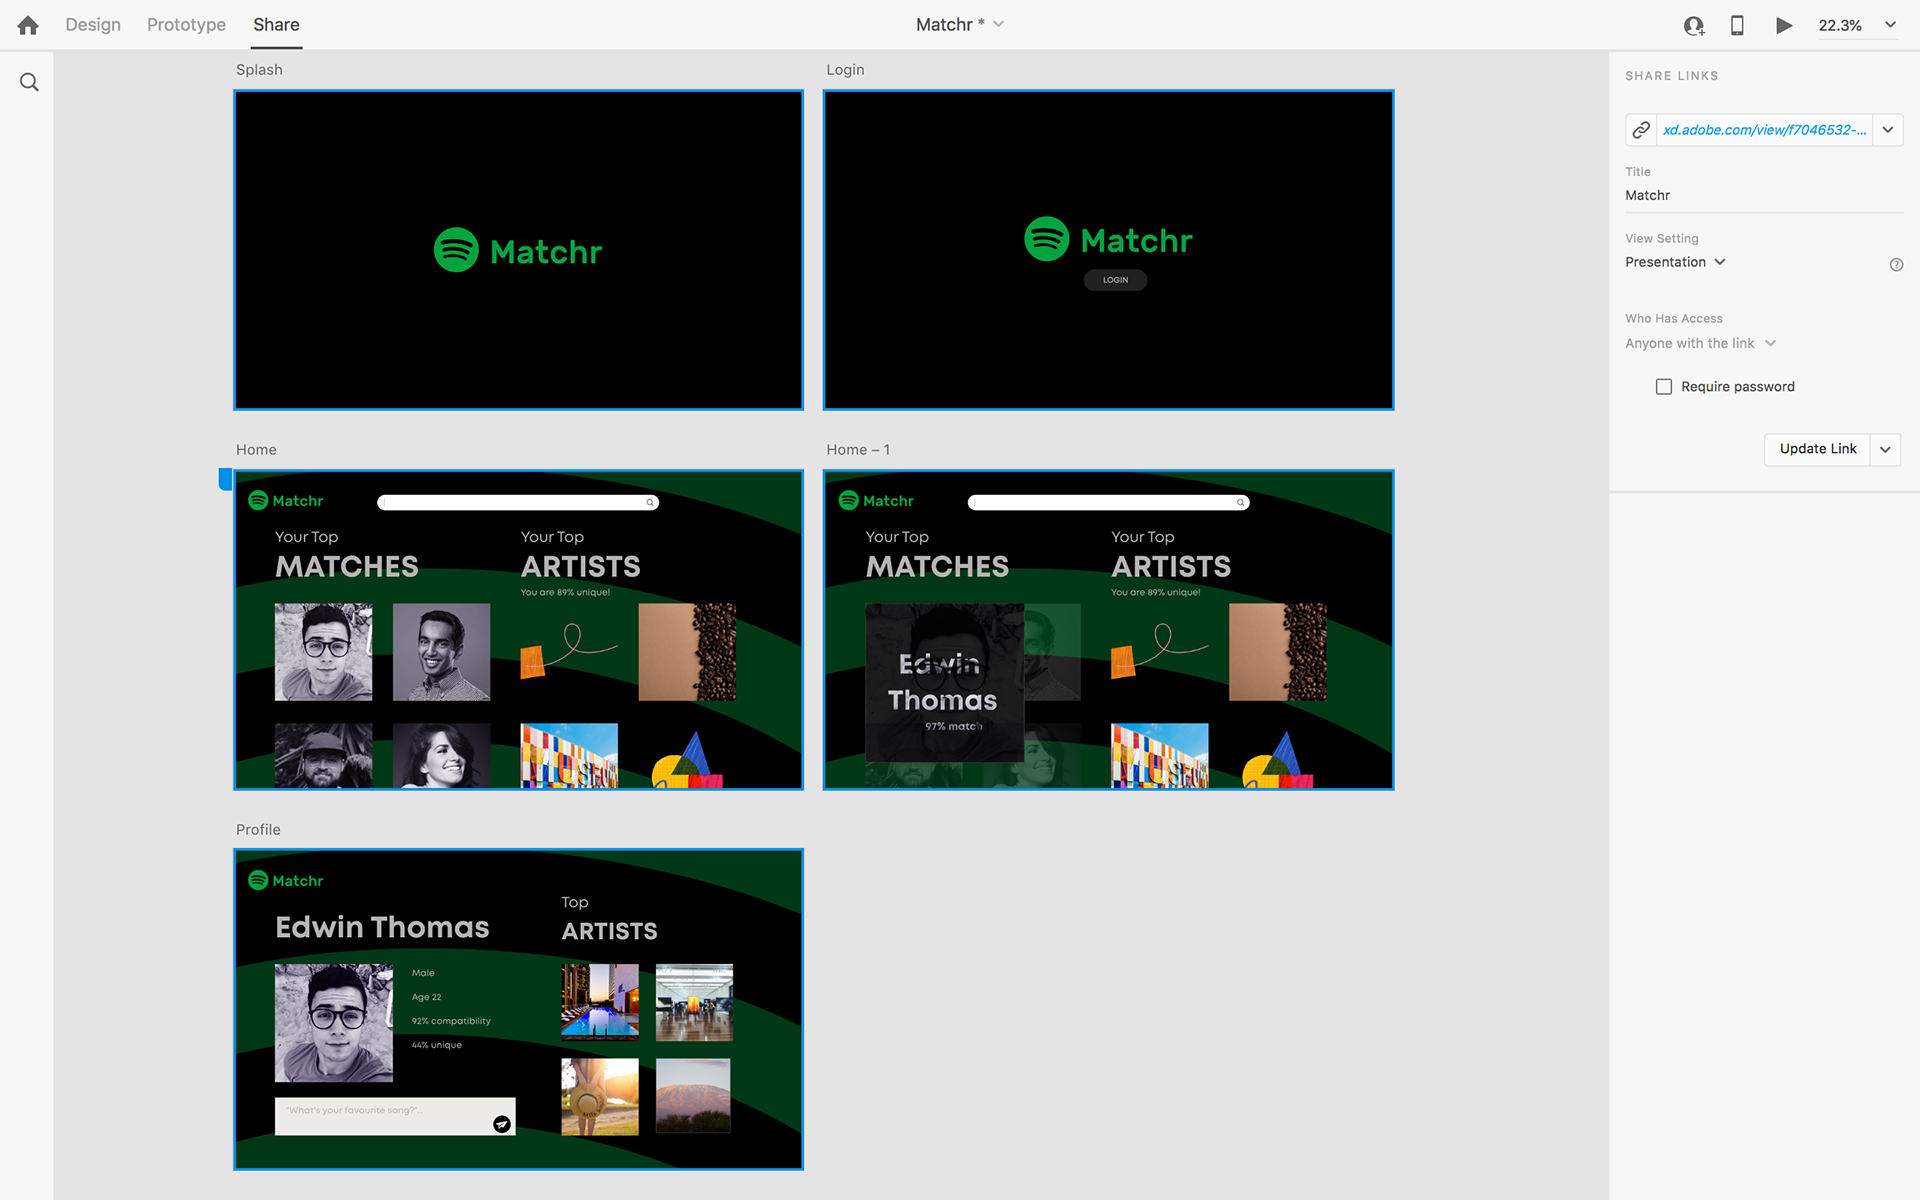Screen dimensions: 1920x1200
Task: Select the sunset hat image in Profile artists
Action: click(600, 1096)
